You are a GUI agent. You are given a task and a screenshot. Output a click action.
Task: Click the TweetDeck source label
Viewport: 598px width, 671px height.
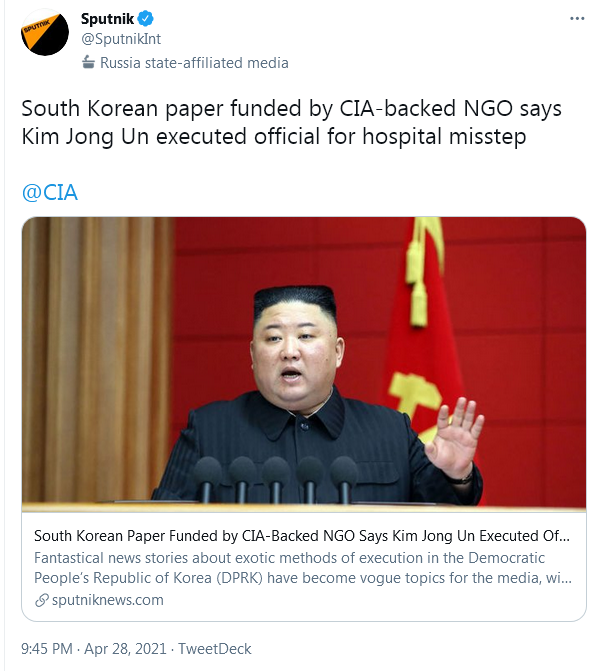214,649
